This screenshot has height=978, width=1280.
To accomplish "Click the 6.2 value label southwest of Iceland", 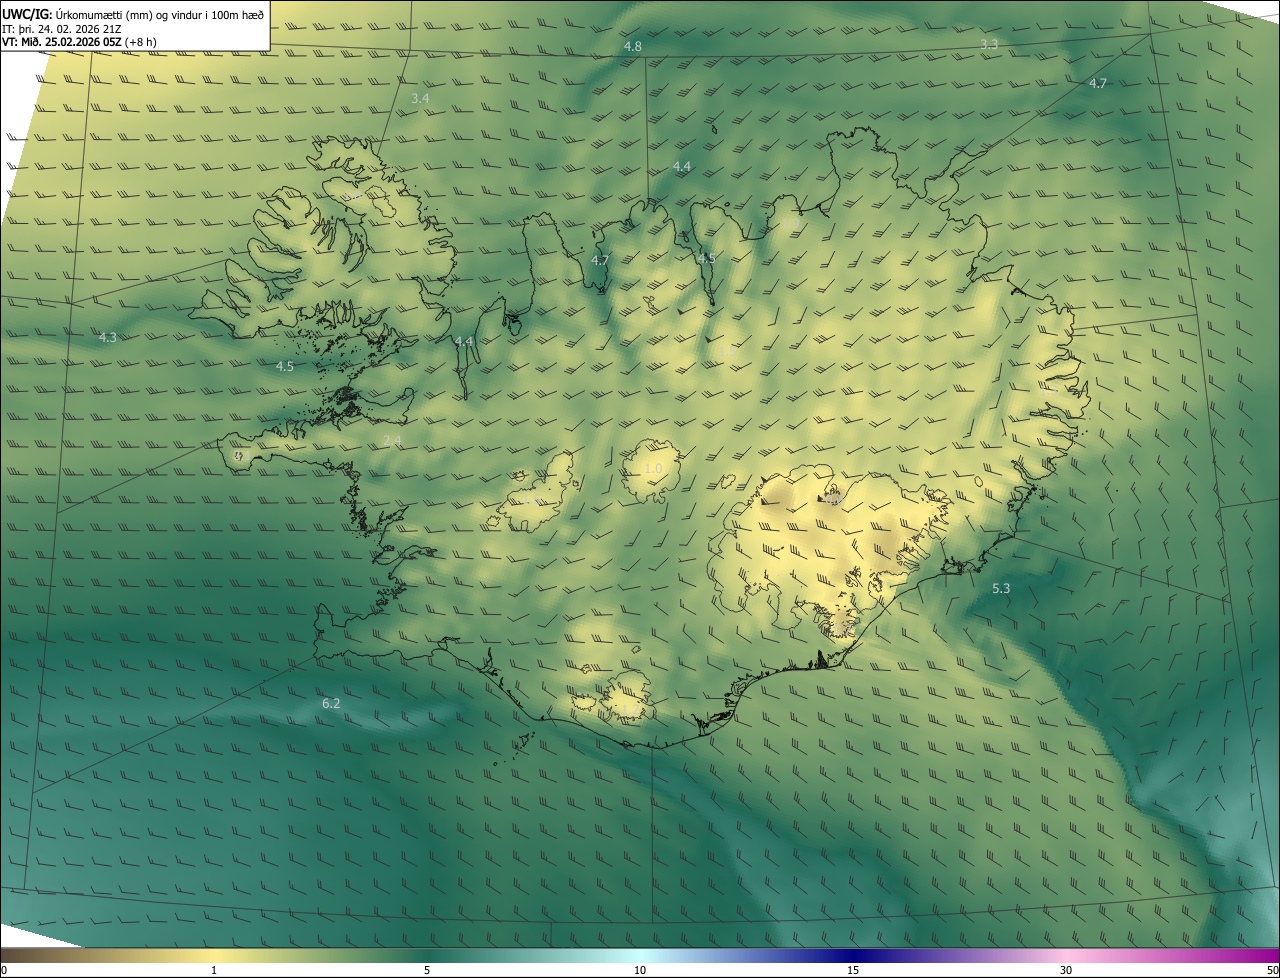I will point(331,704).
